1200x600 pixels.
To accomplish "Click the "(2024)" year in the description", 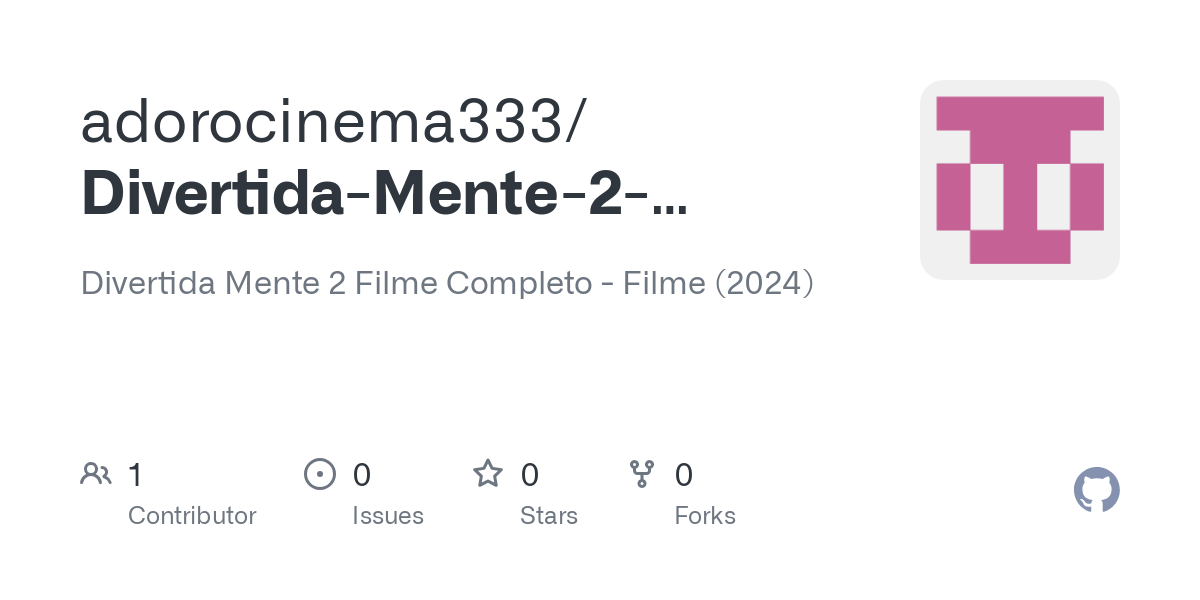I will coord(764,284).
